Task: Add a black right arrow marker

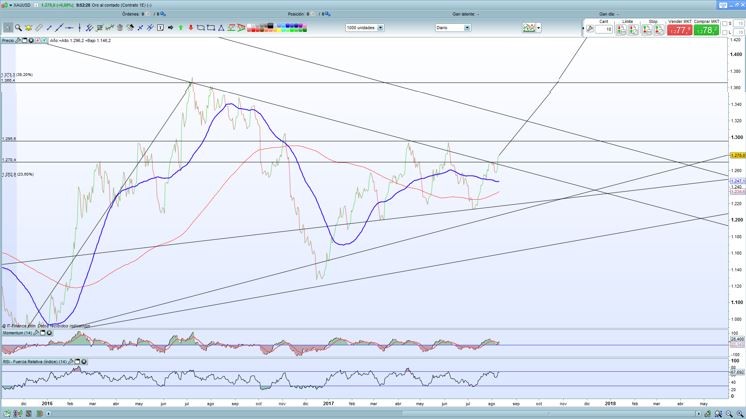Action: 170,28
